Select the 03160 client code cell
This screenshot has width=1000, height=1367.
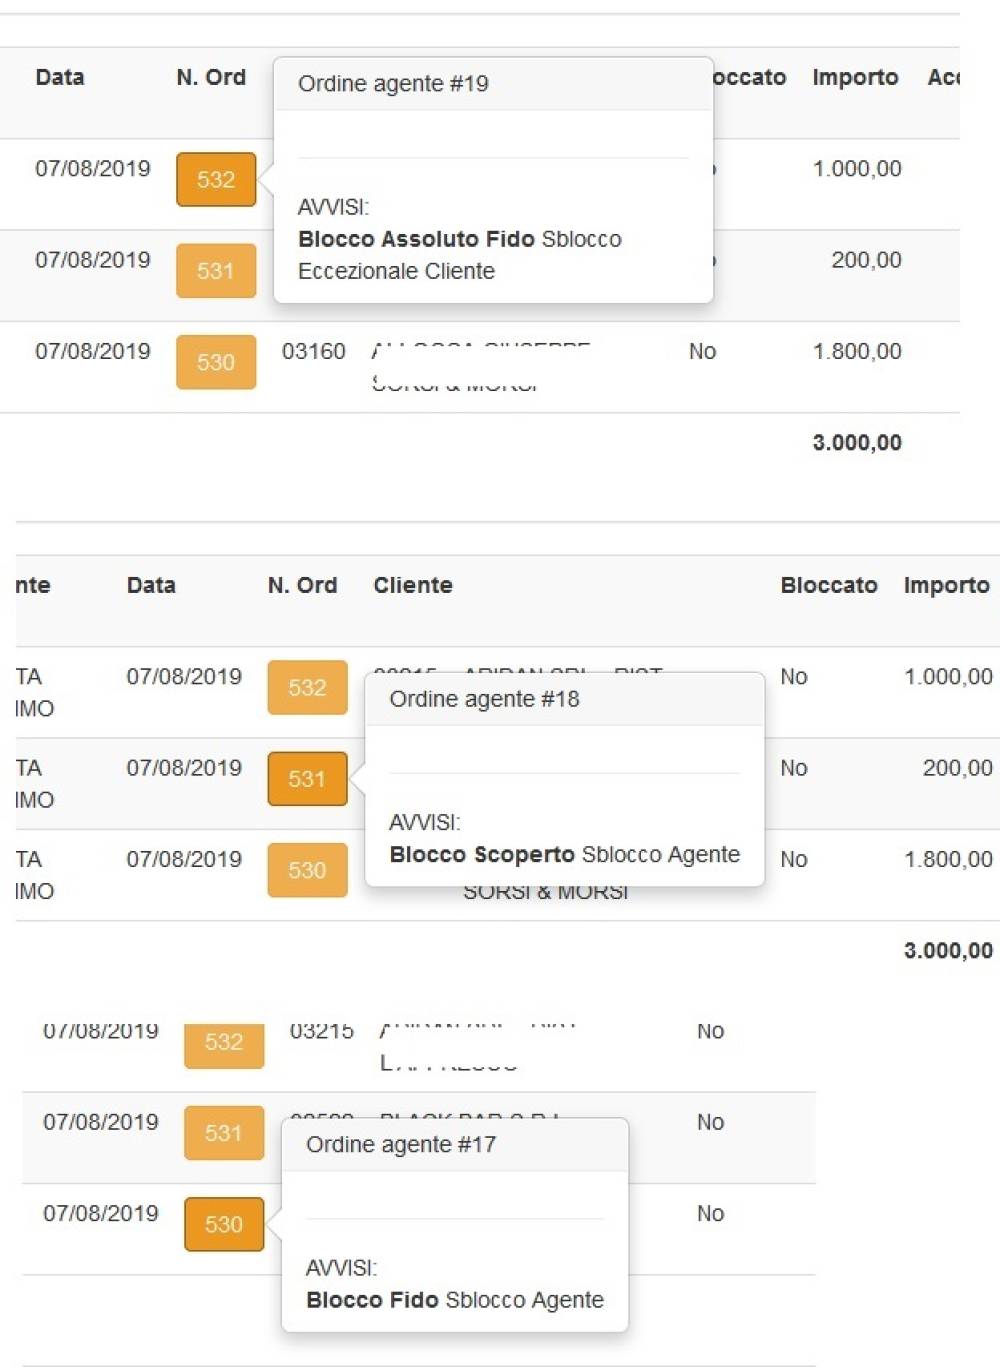[313, 352]
